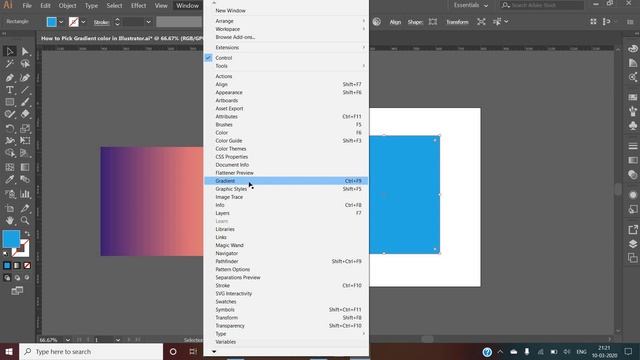Select the Zoom tool

[25, 221]
